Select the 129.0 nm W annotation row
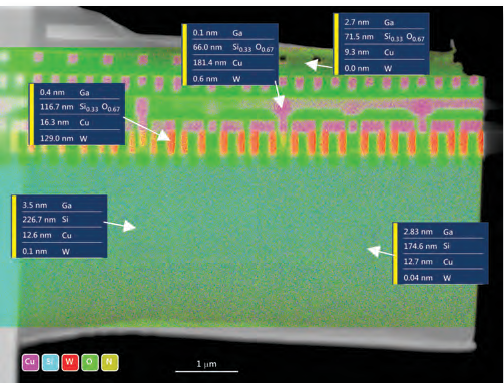Image resolution: width=504 pixels, height=383 pixels. (x=79, y=138)
